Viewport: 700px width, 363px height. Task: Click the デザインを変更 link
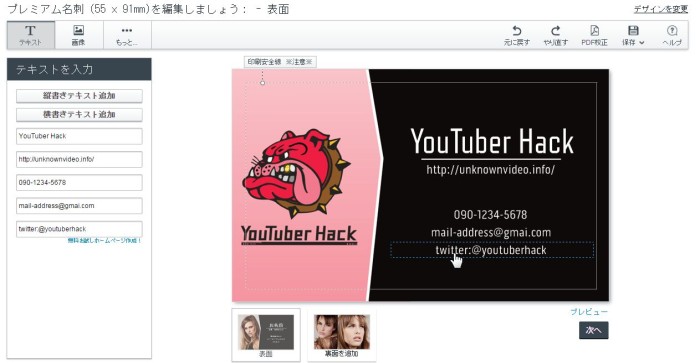661,9
